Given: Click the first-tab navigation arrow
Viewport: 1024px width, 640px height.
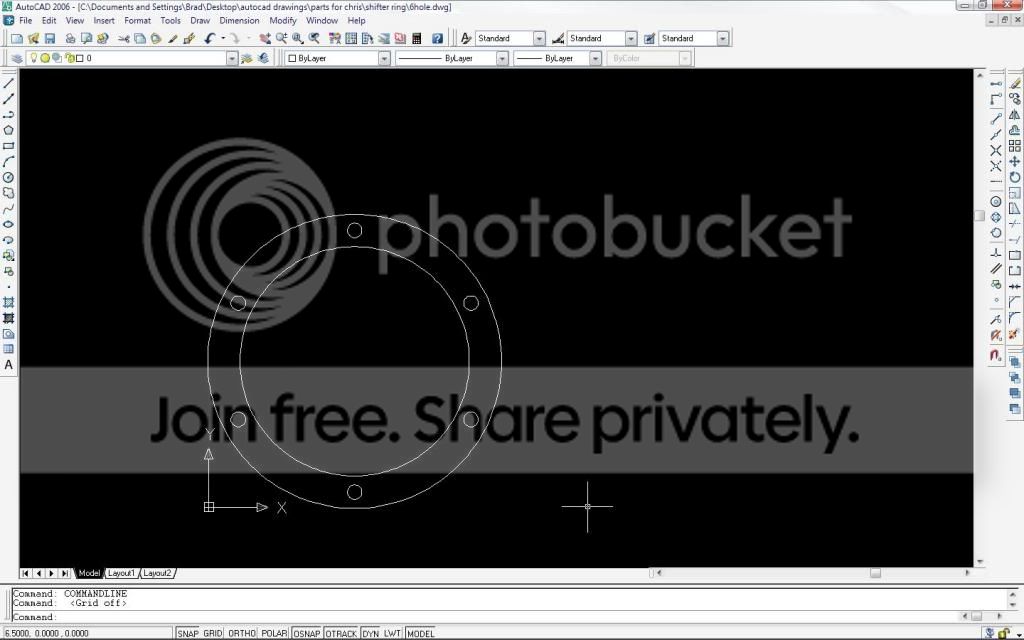Looking at the screenshot, I should [25, 573].
